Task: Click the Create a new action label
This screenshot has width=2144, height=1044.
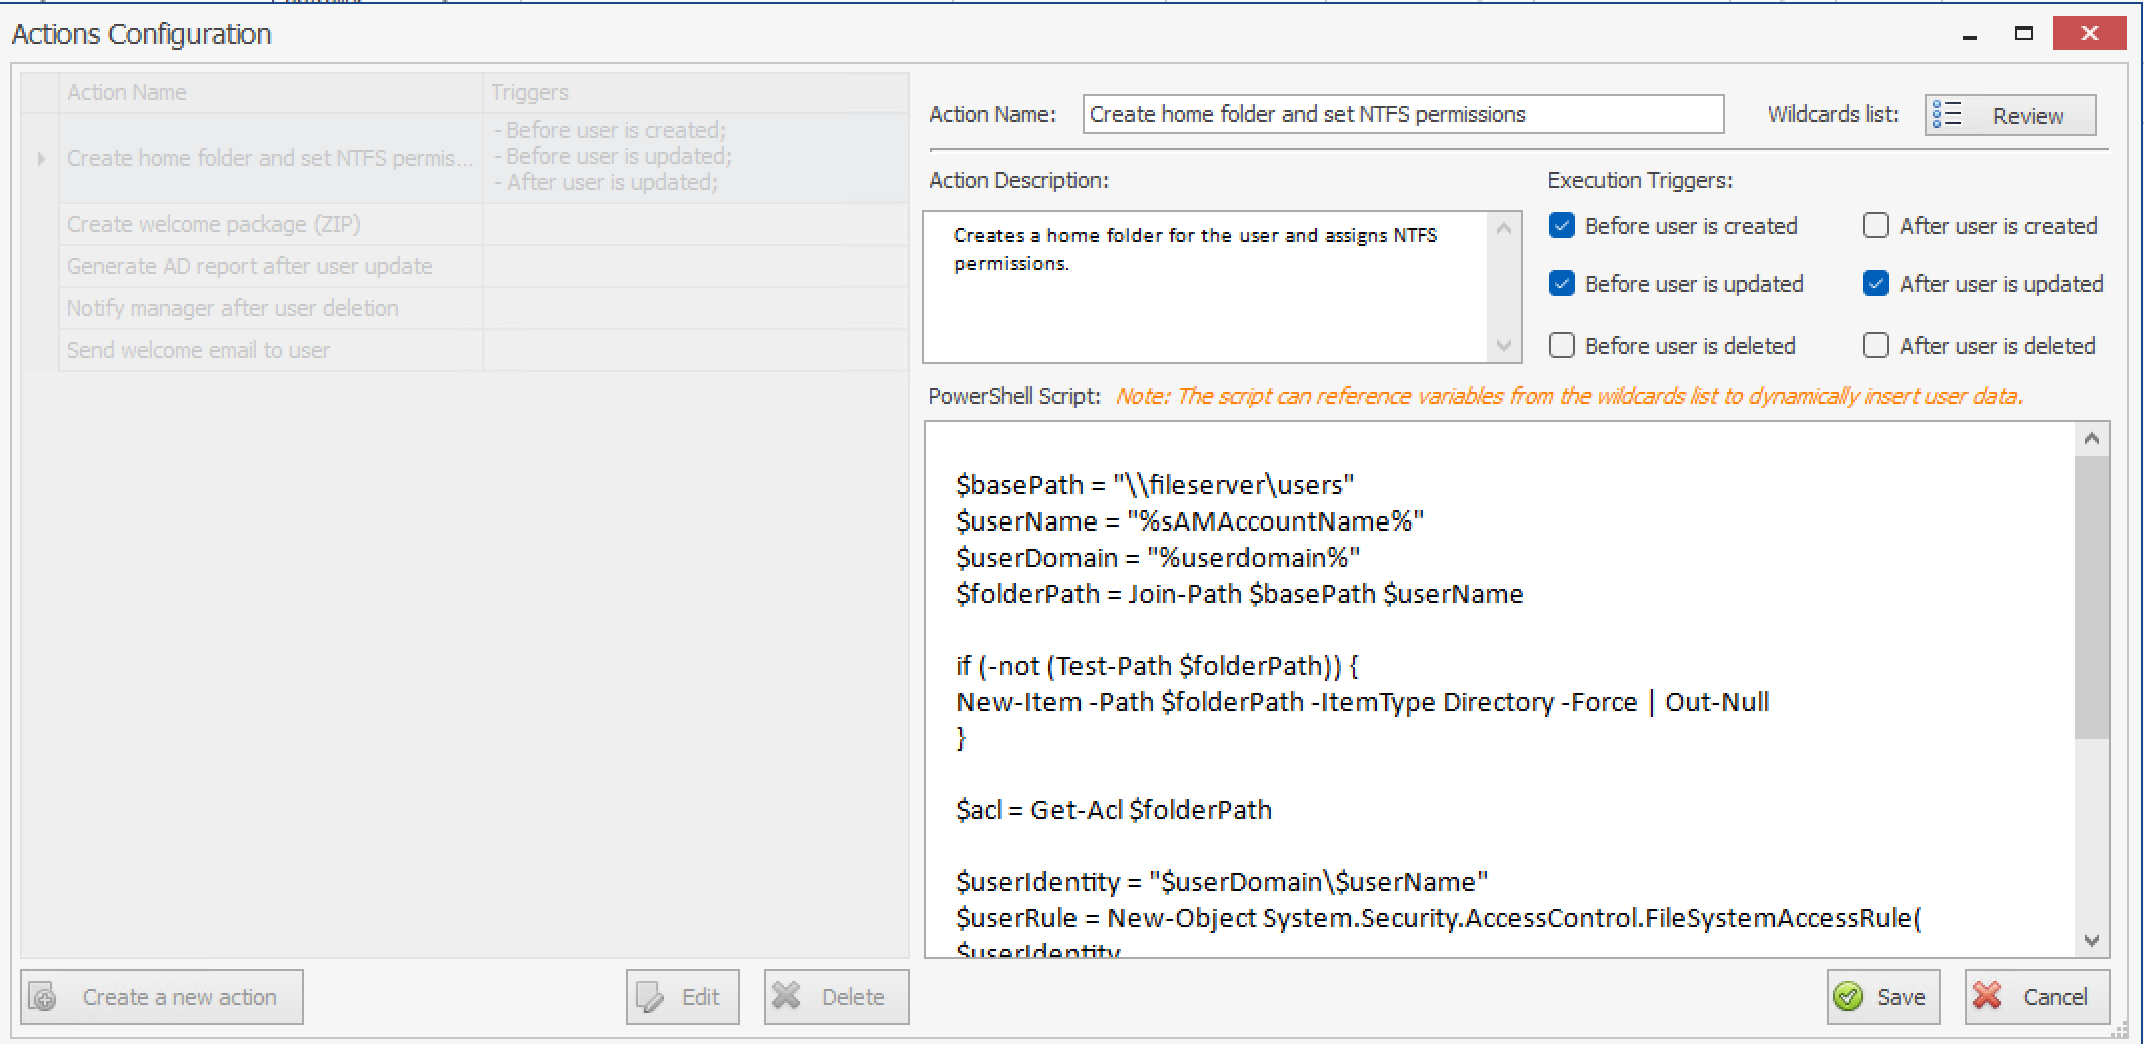Action: pyautogui.click(x=180, y=997)
